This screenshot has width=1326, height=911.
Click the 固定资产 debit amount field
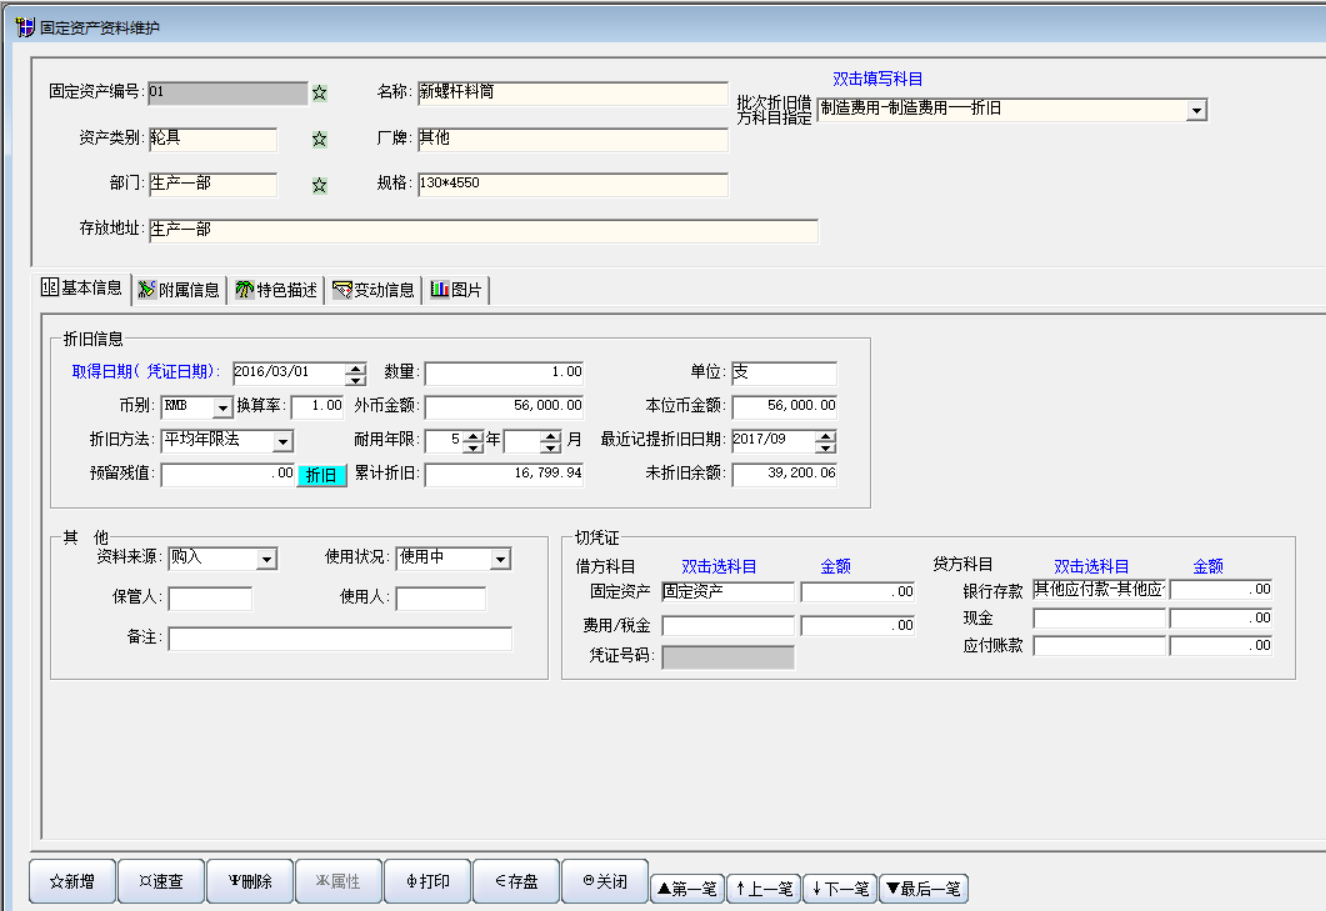point(858,592)
